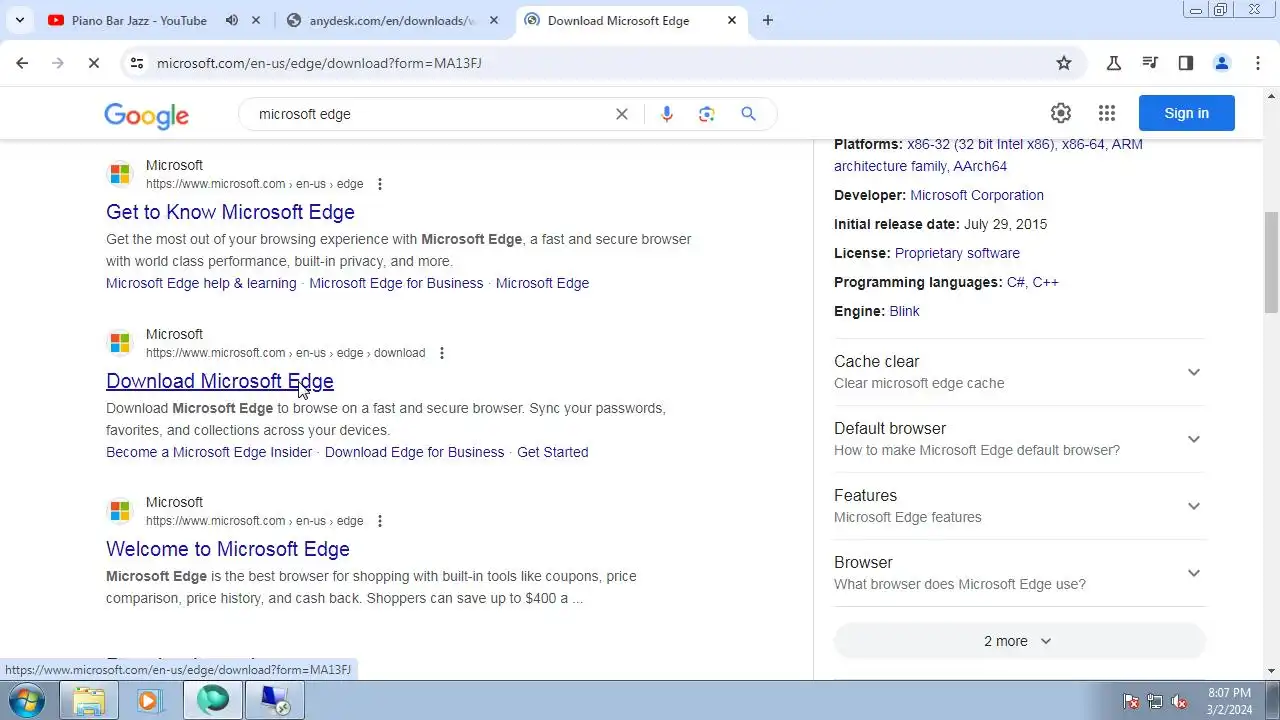Toggle the Chrome side panel
Screen dimensions: 1280x720
coord(1186,63)
